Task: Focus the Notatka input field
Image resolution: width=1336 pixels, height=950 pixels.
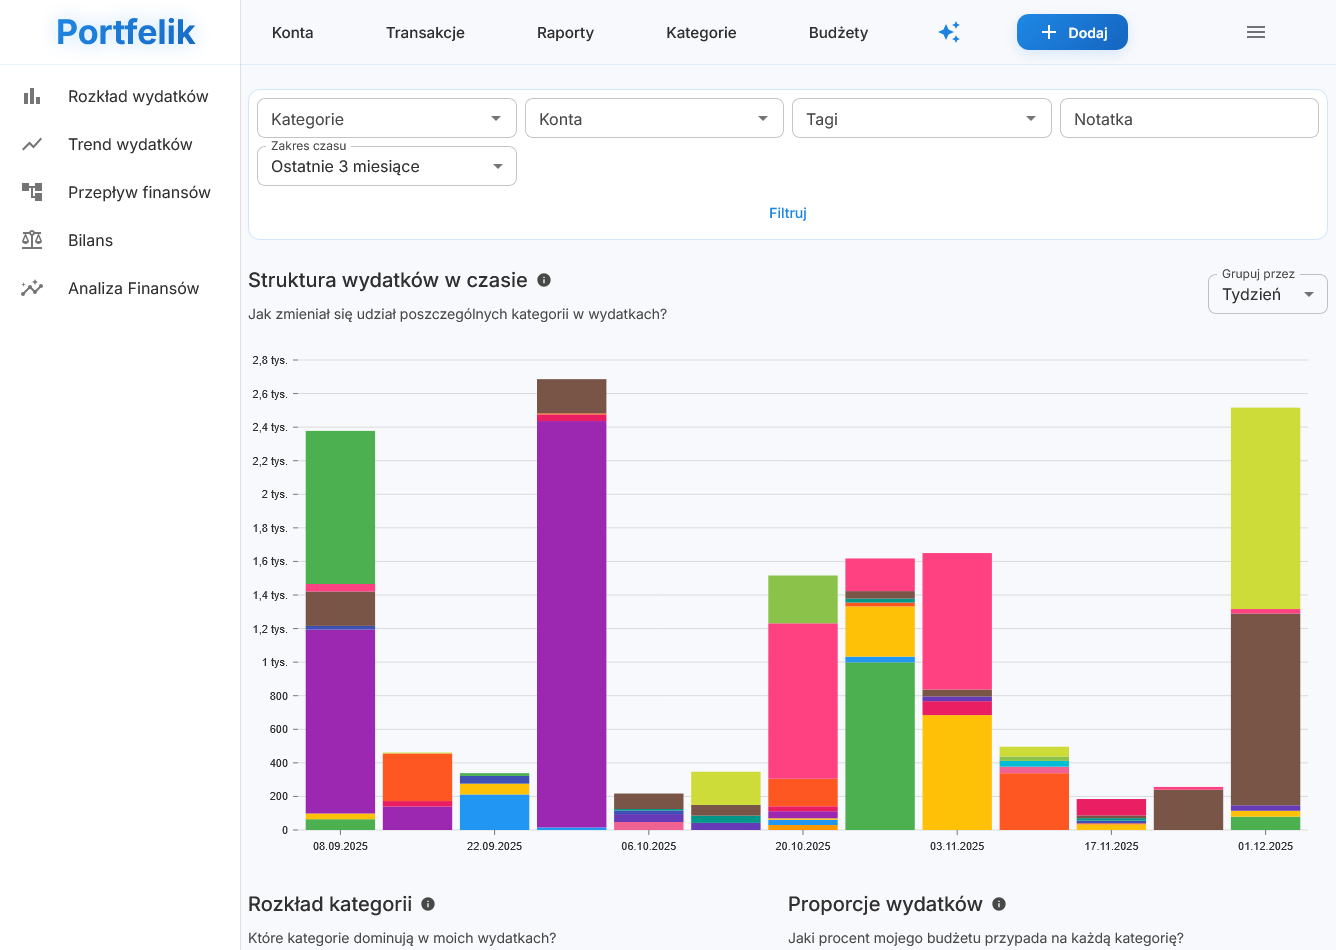Action: pyautogui.click(x=1188, y=119)
